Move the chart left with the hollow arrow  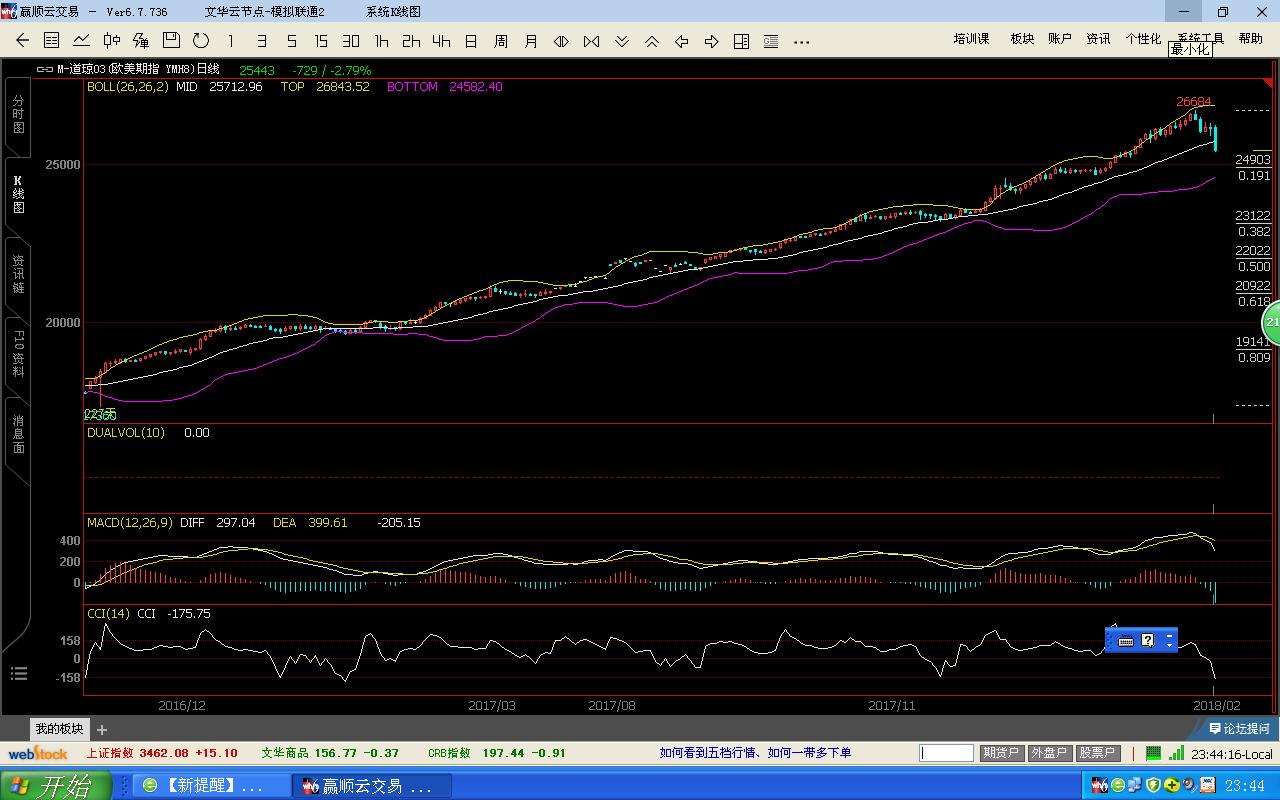681,41
